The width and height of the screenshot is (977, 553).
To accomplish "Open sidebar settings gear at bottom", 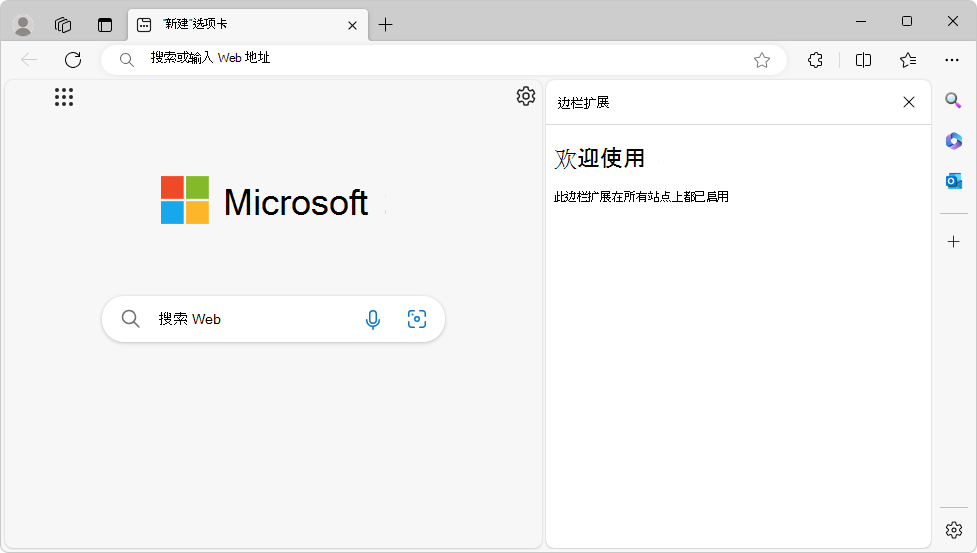I will coord(953,530).
